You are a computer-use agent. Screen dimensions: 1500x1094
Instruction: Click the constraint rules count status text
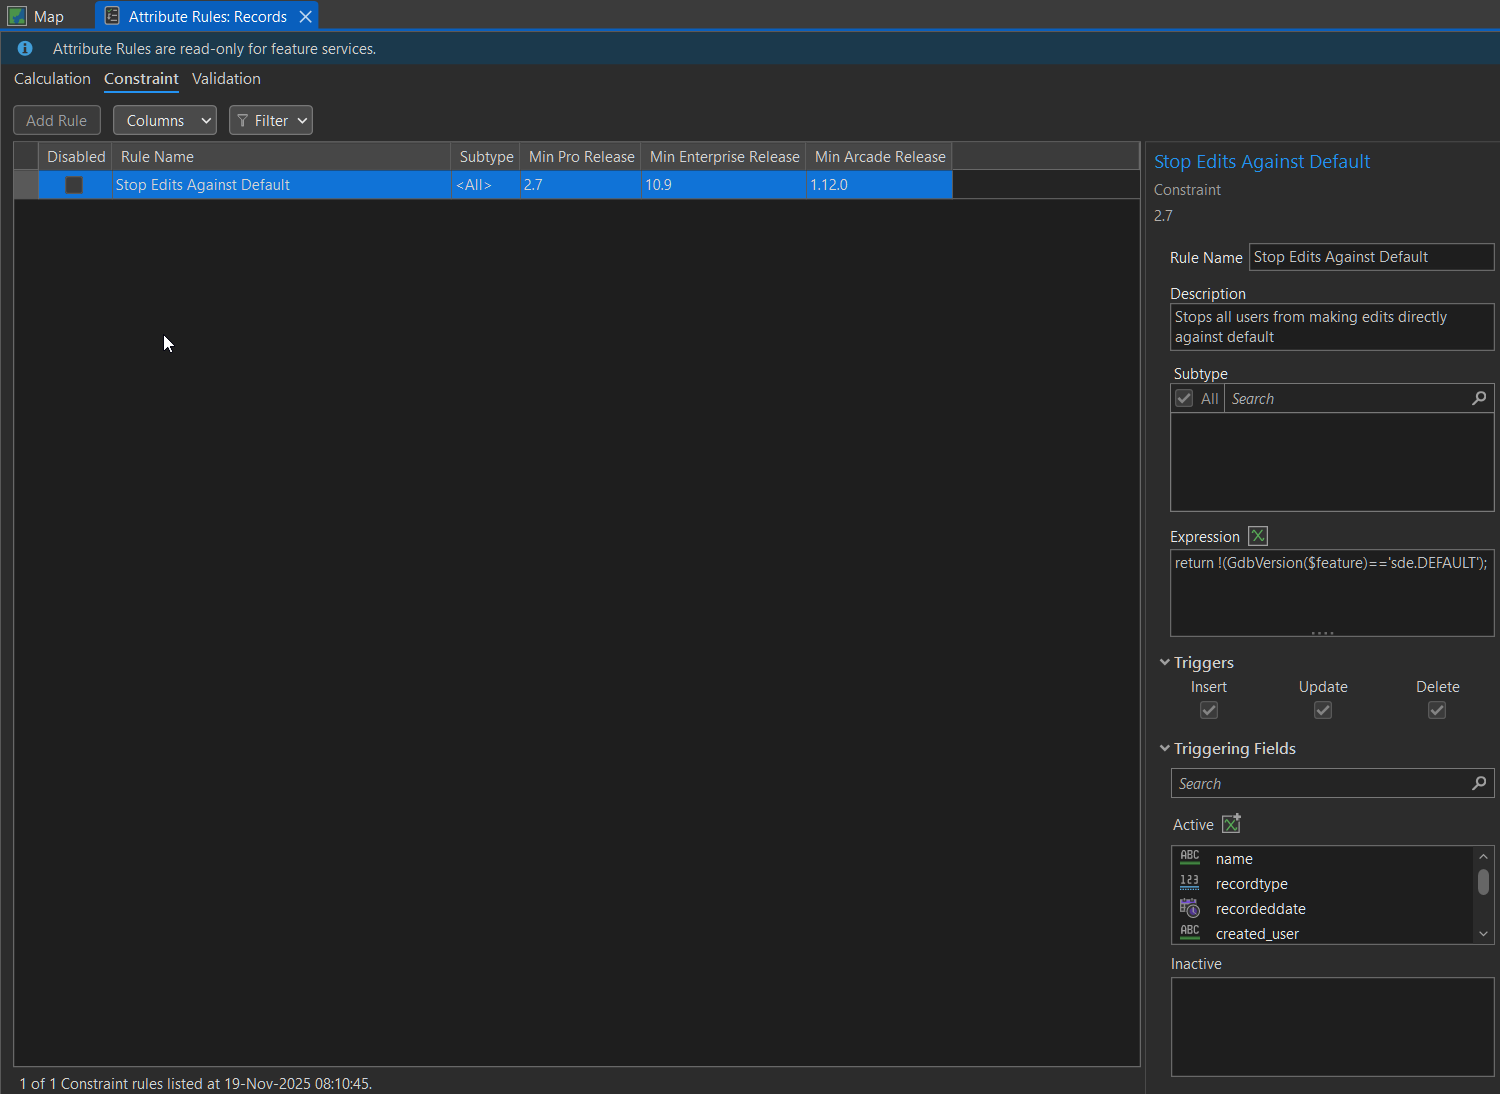(196, 1083)
